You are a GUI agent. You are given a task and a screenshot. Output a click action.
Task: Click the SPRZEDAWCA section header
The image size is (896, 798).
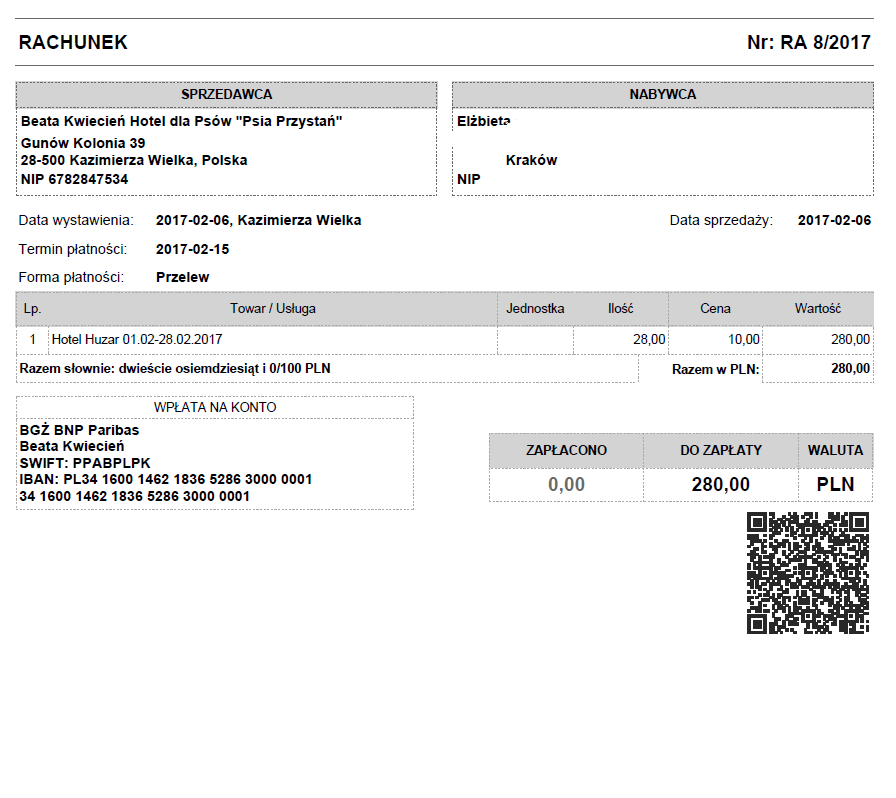pos(226,94)
